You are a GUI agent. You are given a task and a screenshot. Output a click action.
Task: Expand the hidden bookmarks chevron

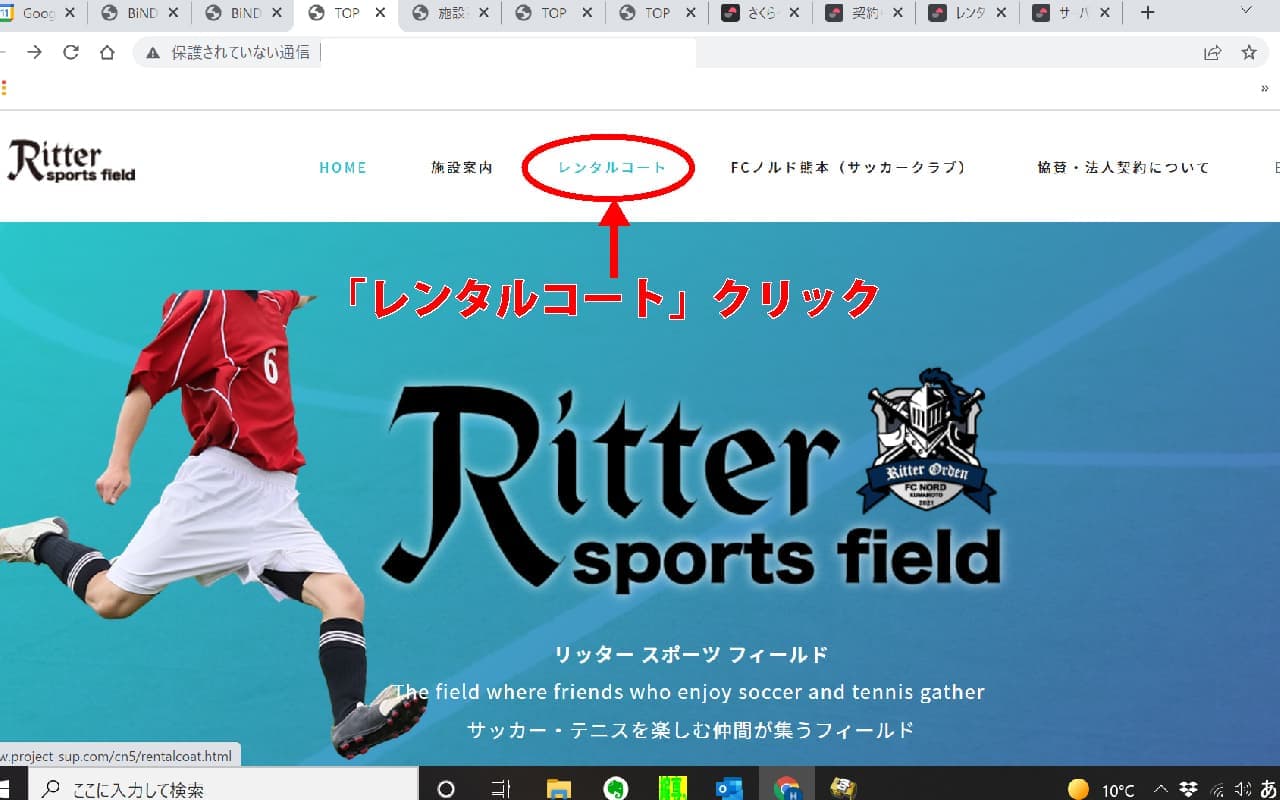pos(1265,88)
